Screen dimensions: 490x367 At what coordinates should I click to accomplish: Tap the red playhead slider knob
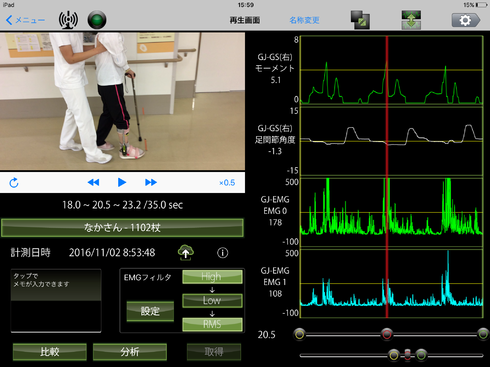pos(387,334)
